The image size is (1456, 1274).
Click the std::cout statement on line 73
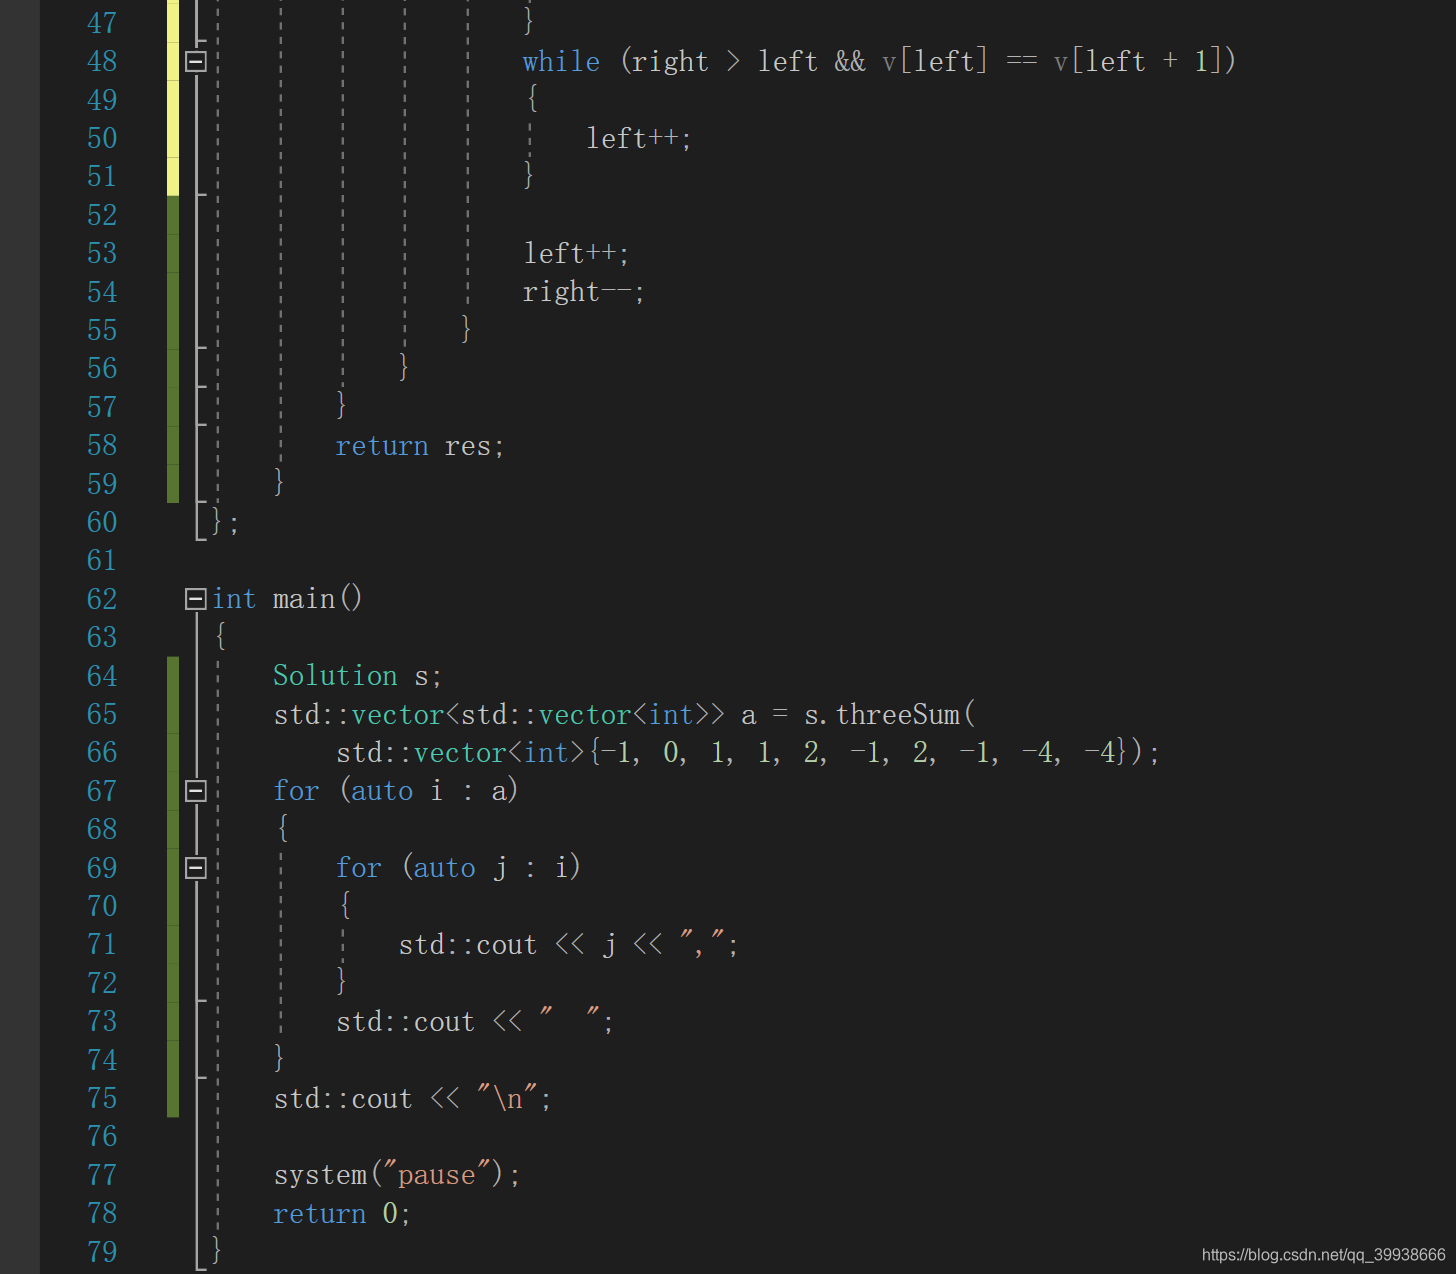pyautogui.click(x=475, y=1022)
